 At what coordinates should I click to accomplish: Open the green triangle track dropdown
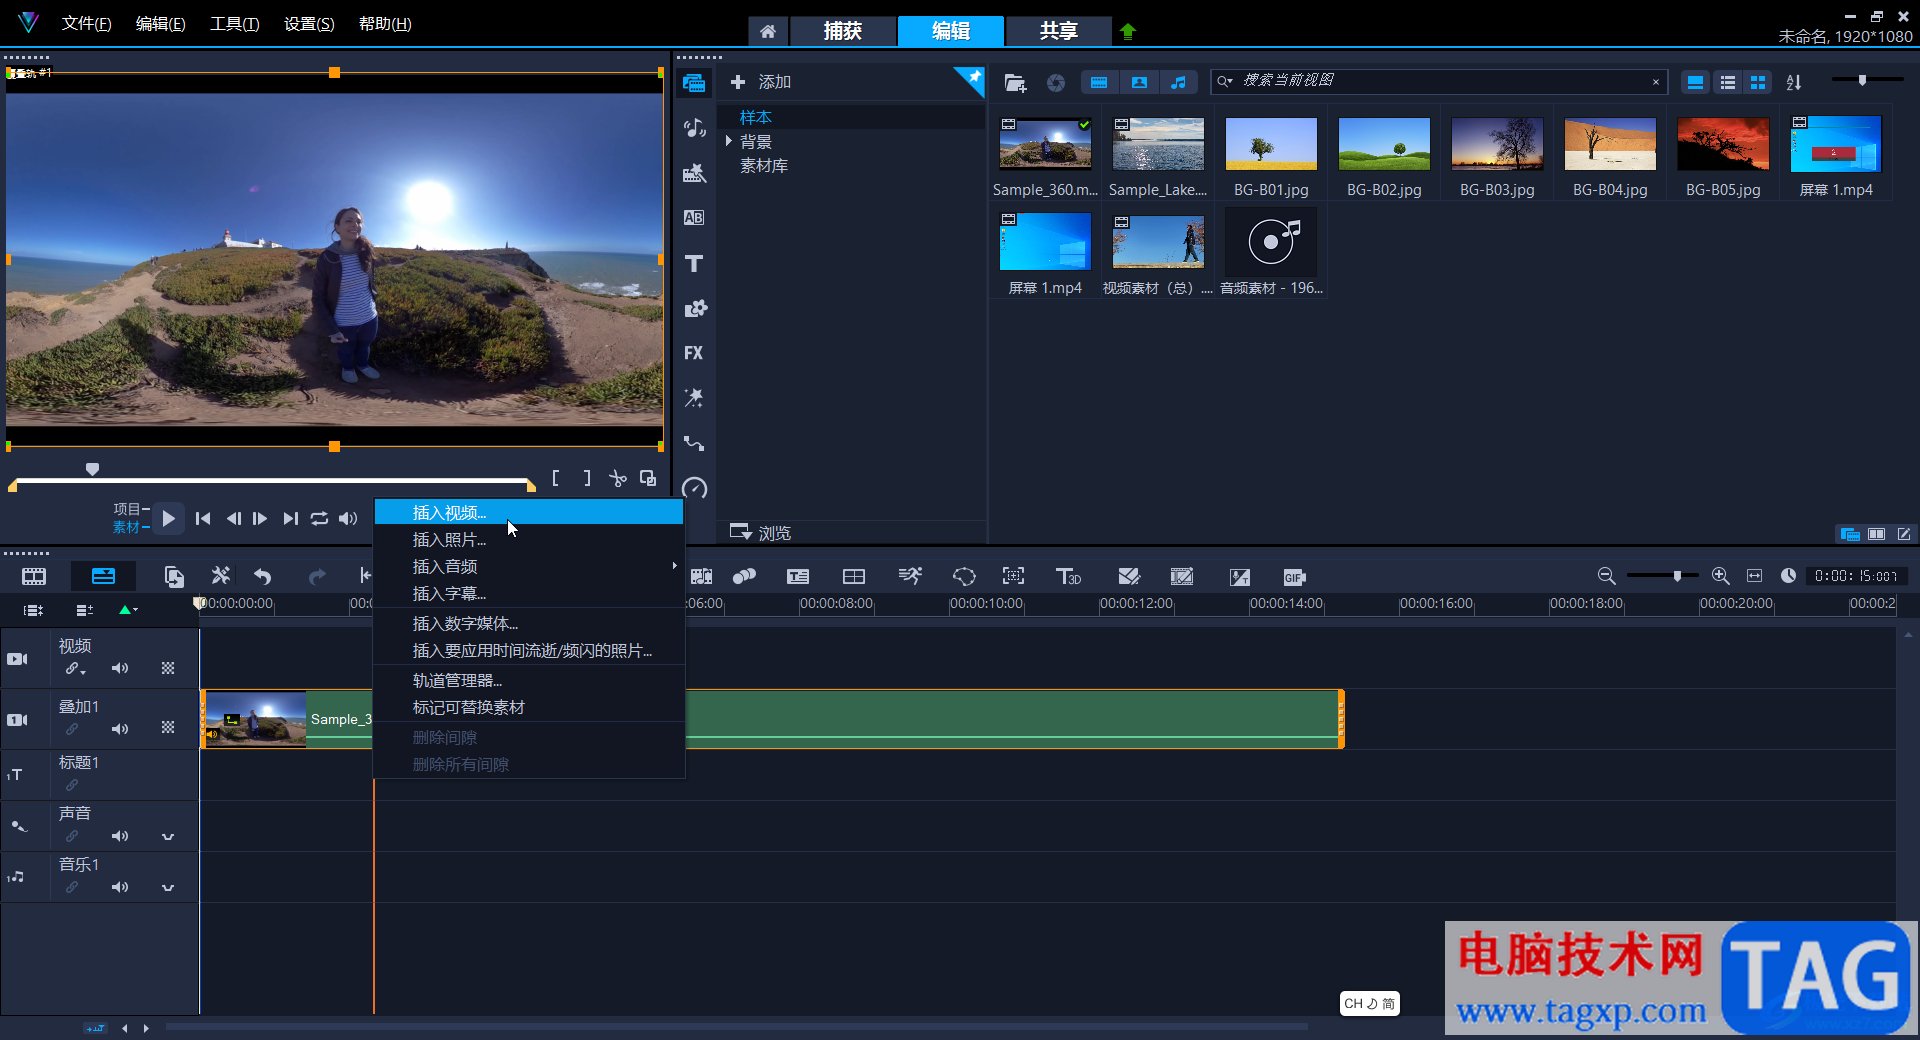click(128, 609)
